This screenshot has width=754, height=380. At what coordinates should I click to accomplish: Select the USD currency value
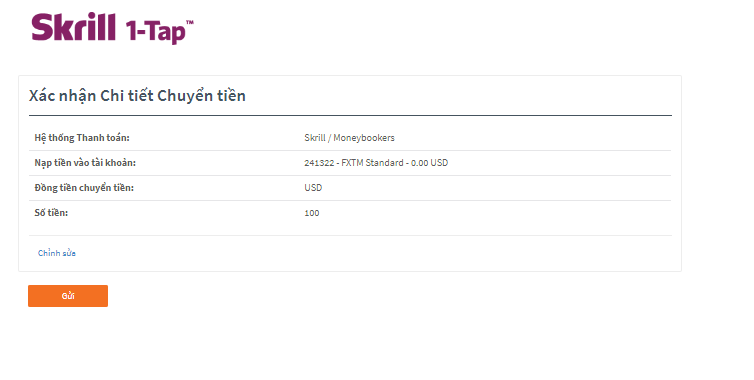[313, 188]
